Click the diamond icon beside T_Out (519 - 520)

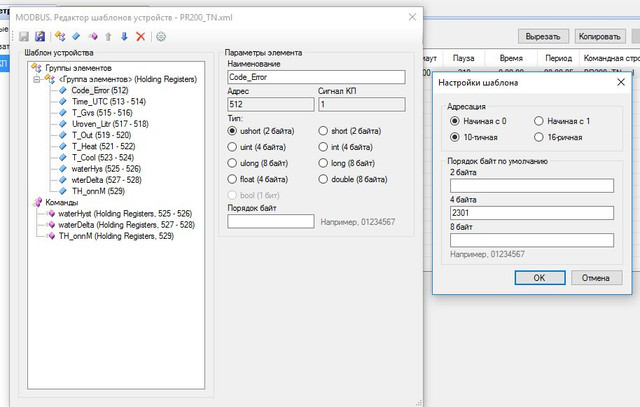click(63, 135)
